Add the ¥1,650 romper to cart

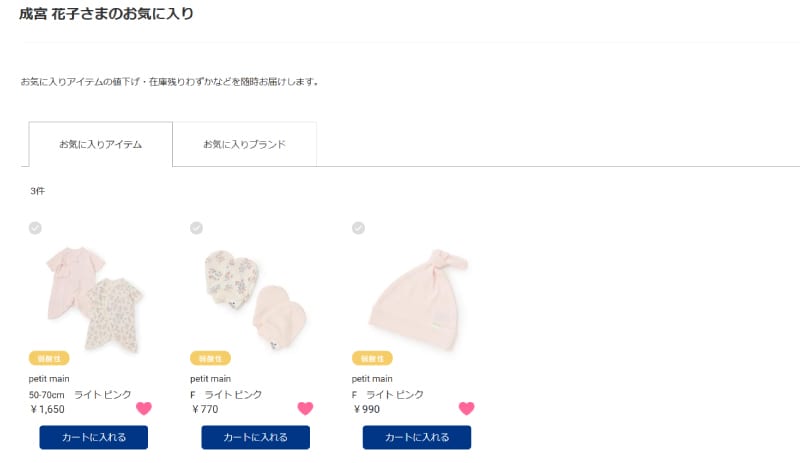94,437
